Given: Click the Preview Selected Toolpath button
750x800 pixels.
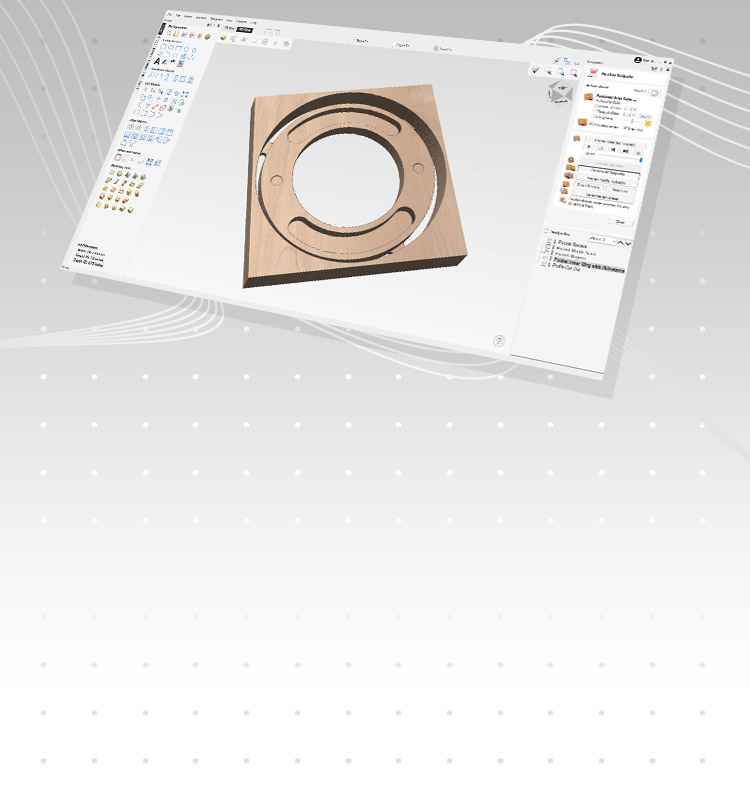Looking at the screenshot, I should [615, 144].
